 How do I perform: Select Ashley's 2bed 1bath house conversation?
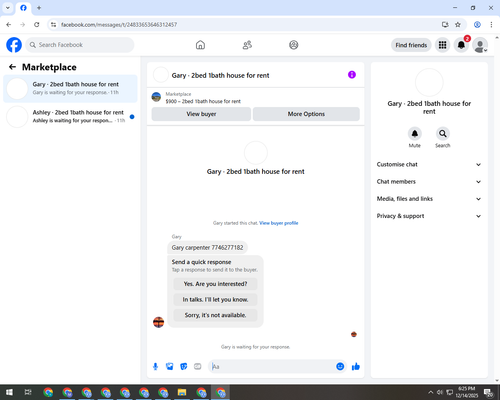coord(70,116)
